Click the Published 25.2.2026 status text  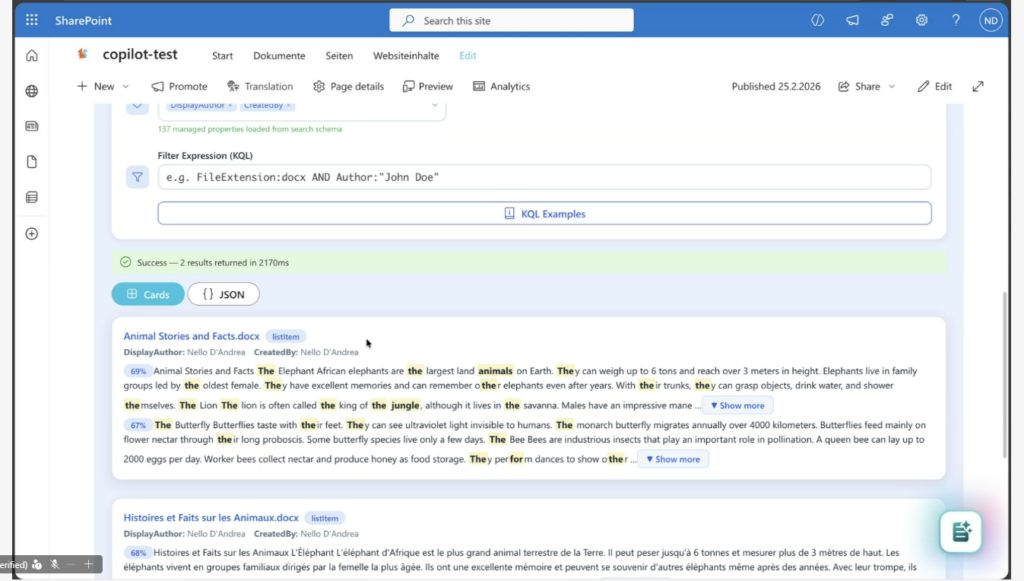coord(776,86)
